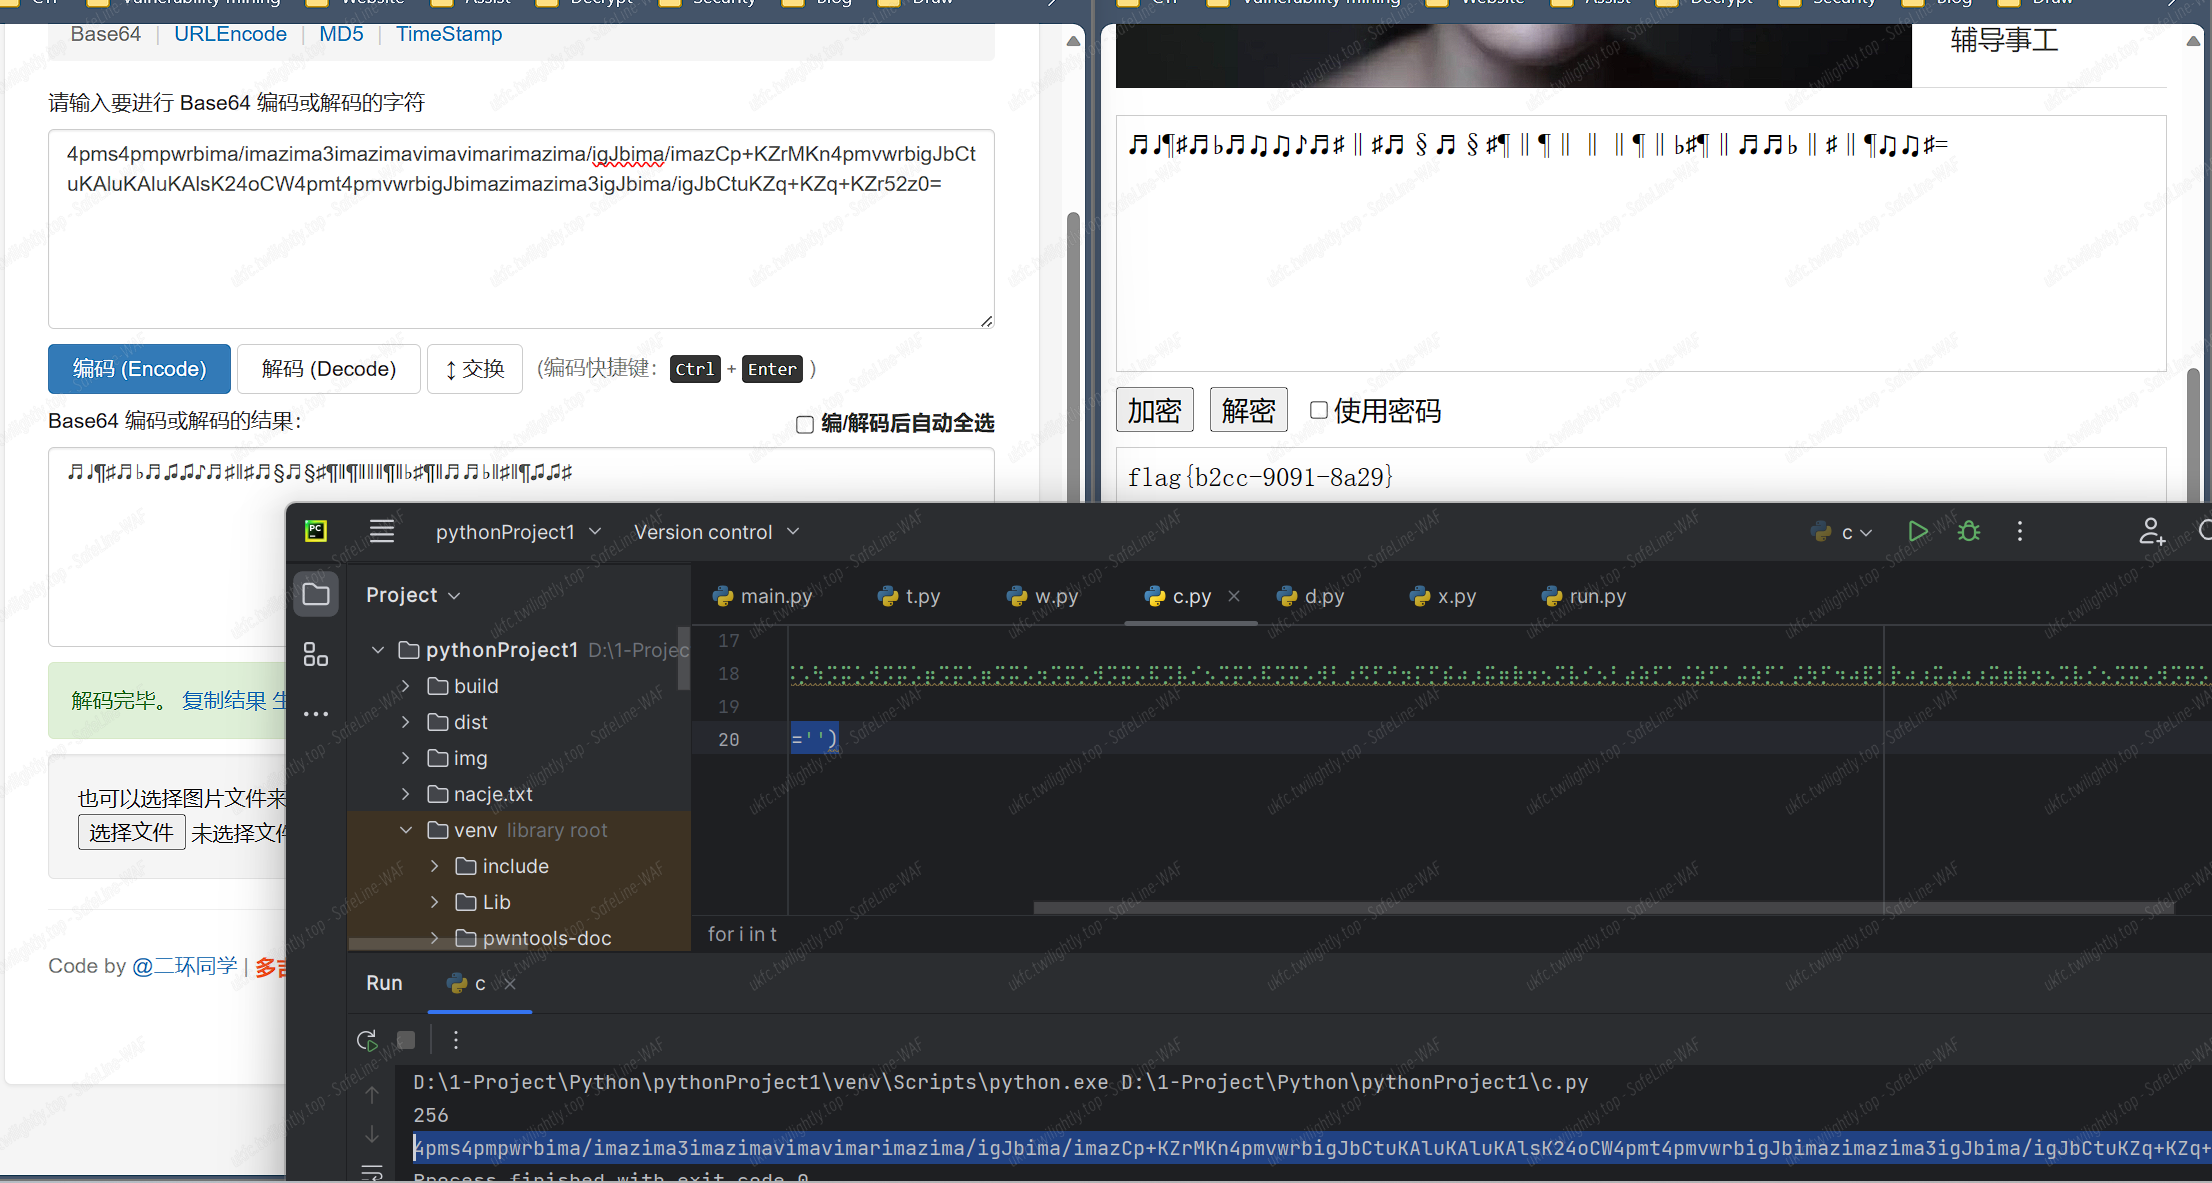Open the Project tool window folder icon
This screenshot has width=2212, height=1183.
pyautogui.click(x=316, y=595)
